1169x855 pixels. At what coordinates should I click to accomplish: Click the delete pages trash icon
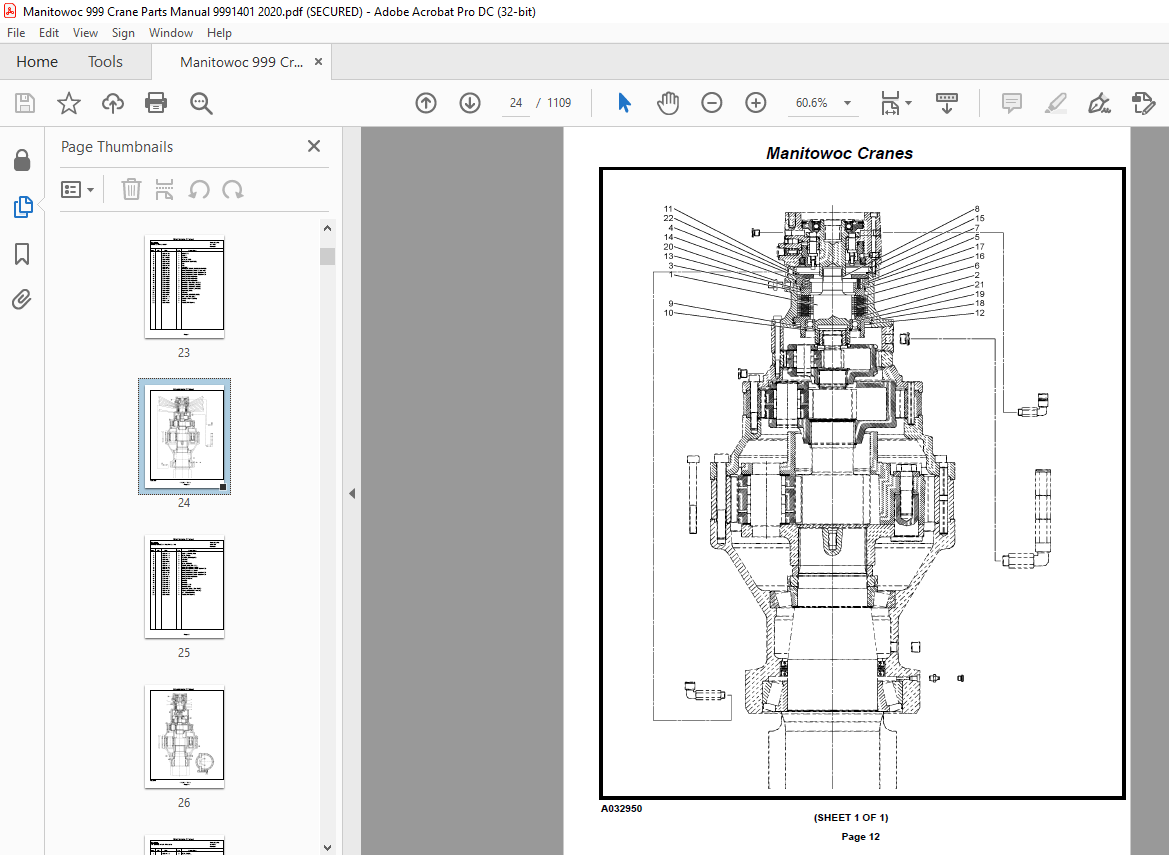click(131, 189)
